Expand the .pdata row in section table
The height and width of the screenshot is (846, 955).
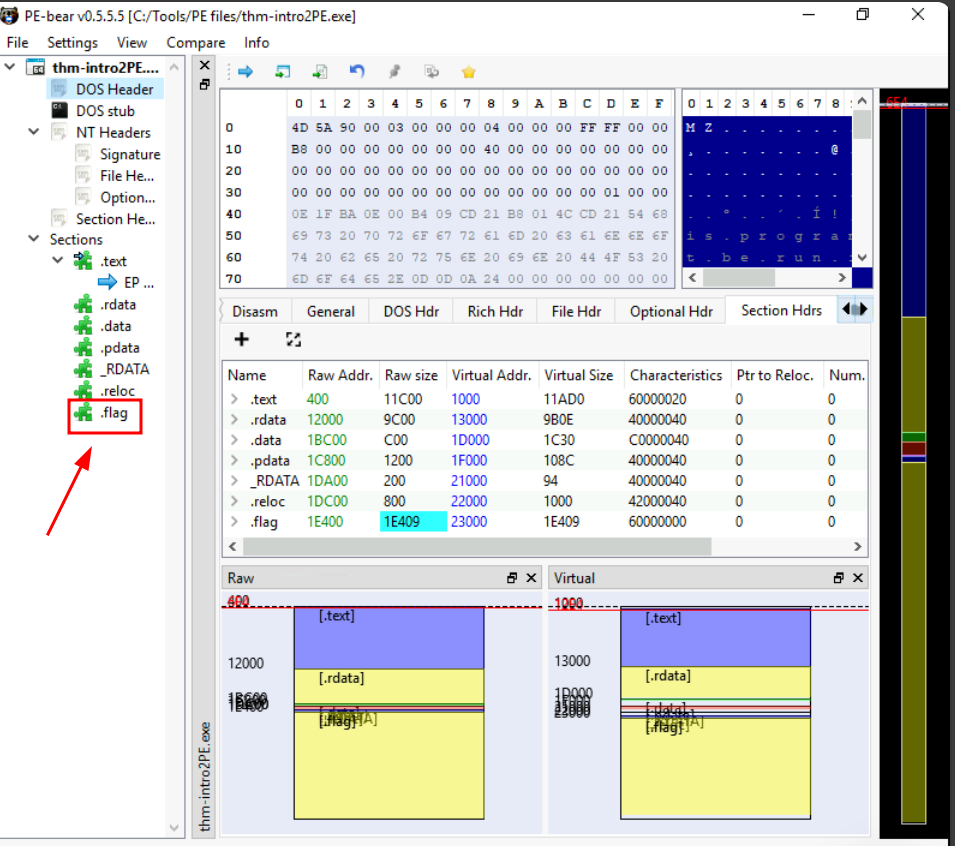[234, 460]
